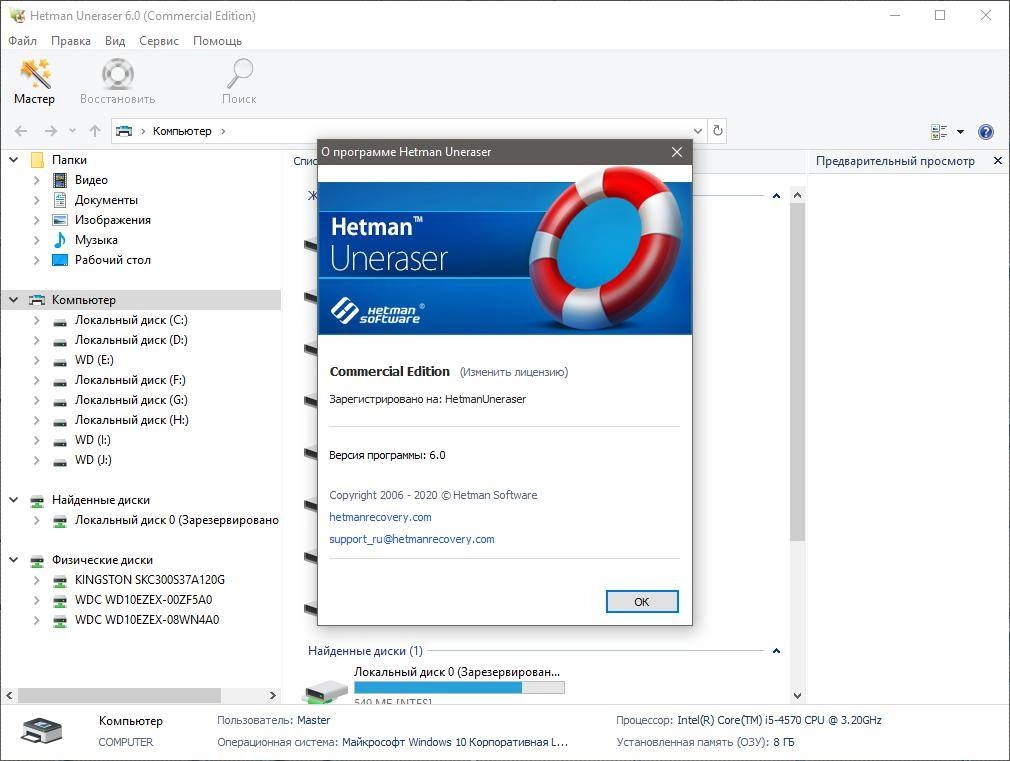Open the Файл menu
This screenshot has width=1010, height=761.
click(23, 41)
